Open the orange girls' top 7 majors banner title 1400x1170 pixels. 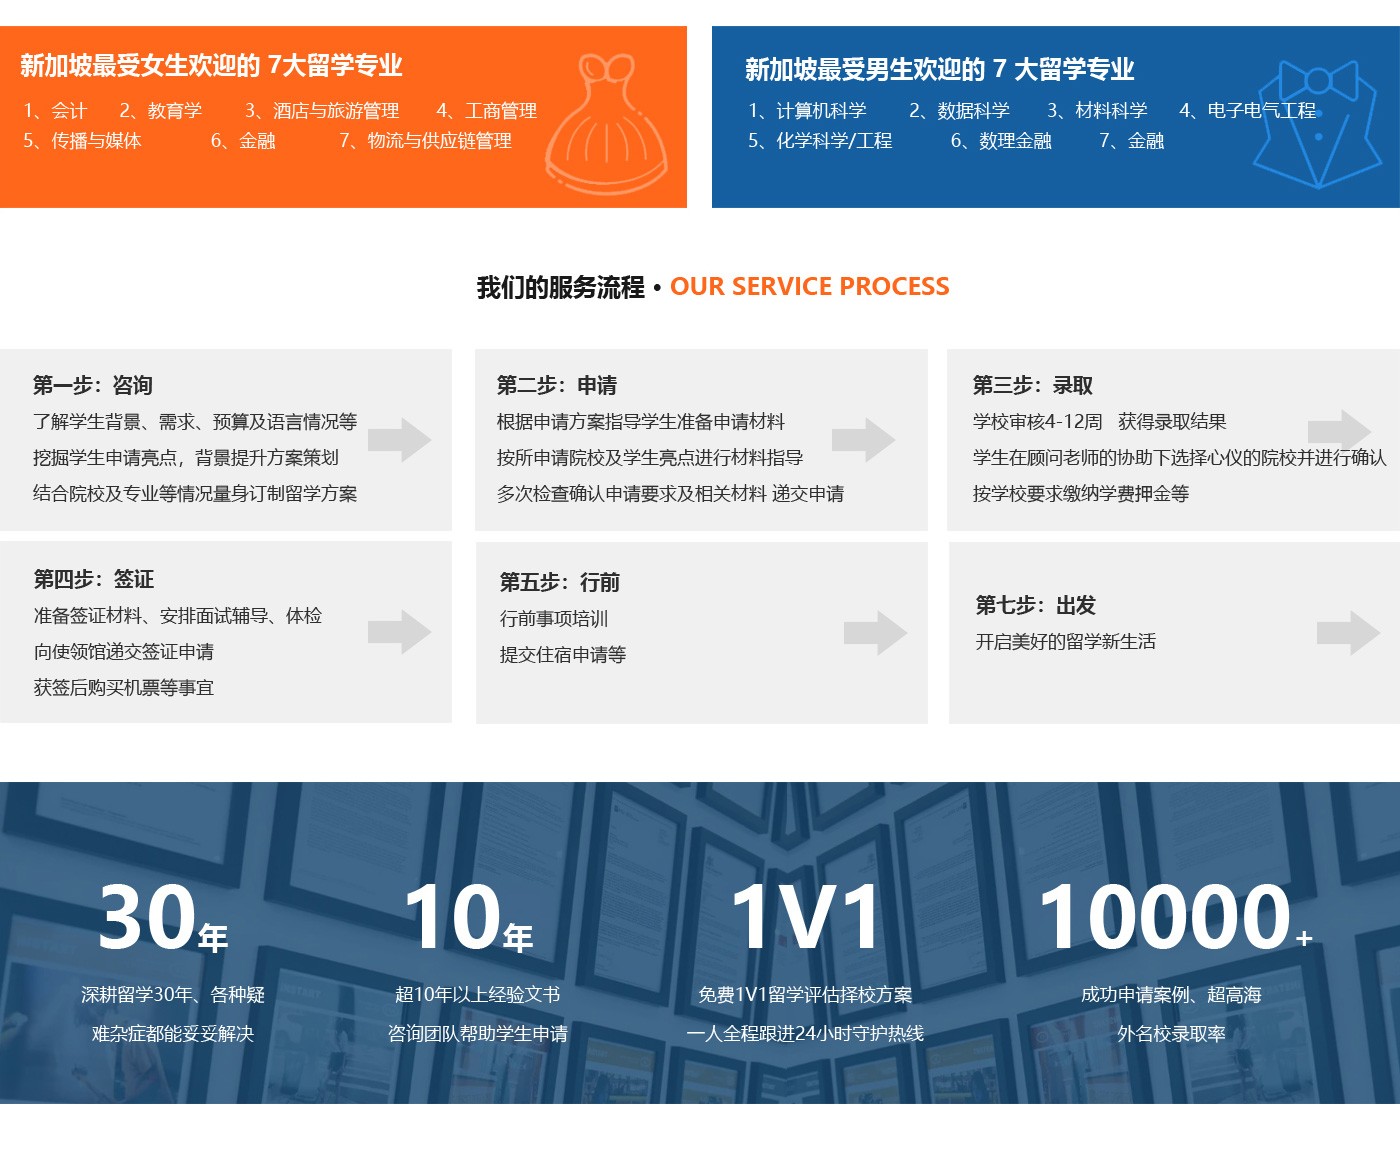coord(211,66)
